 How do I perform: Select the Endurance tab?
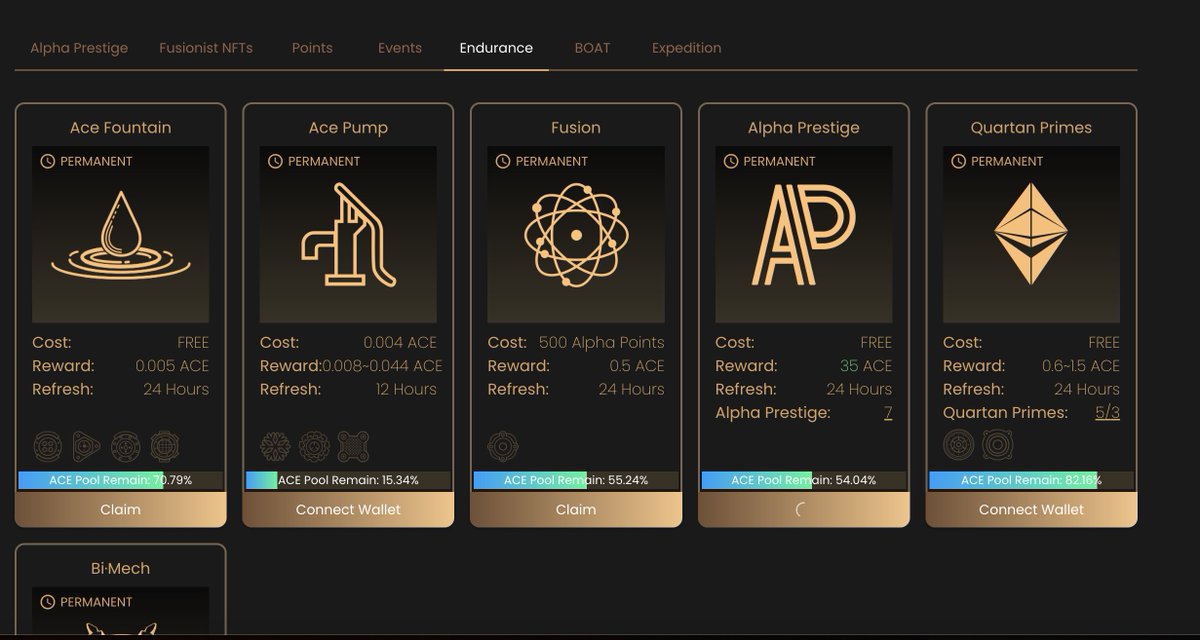[496, 48]
